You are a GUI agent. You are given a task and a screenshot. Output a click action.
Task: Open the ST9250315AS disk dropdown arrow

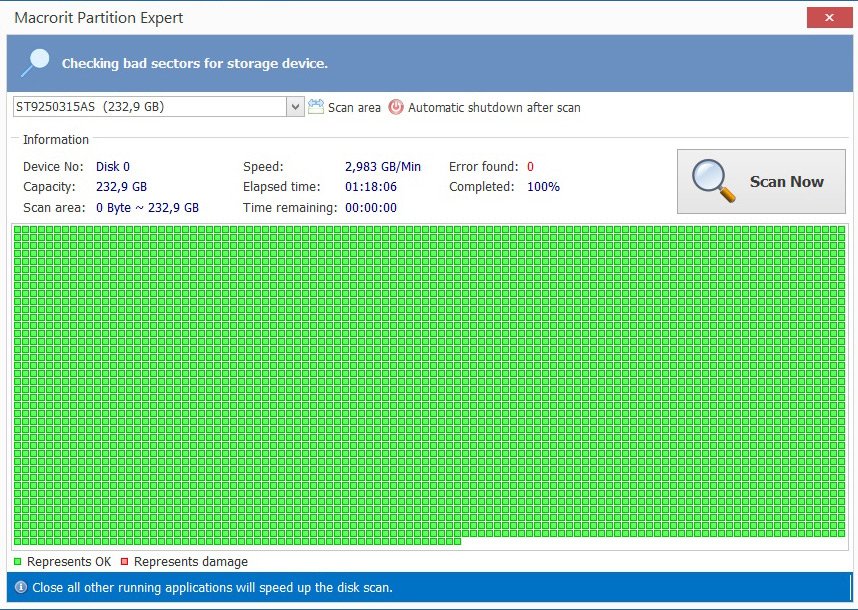tap(295, 107)
